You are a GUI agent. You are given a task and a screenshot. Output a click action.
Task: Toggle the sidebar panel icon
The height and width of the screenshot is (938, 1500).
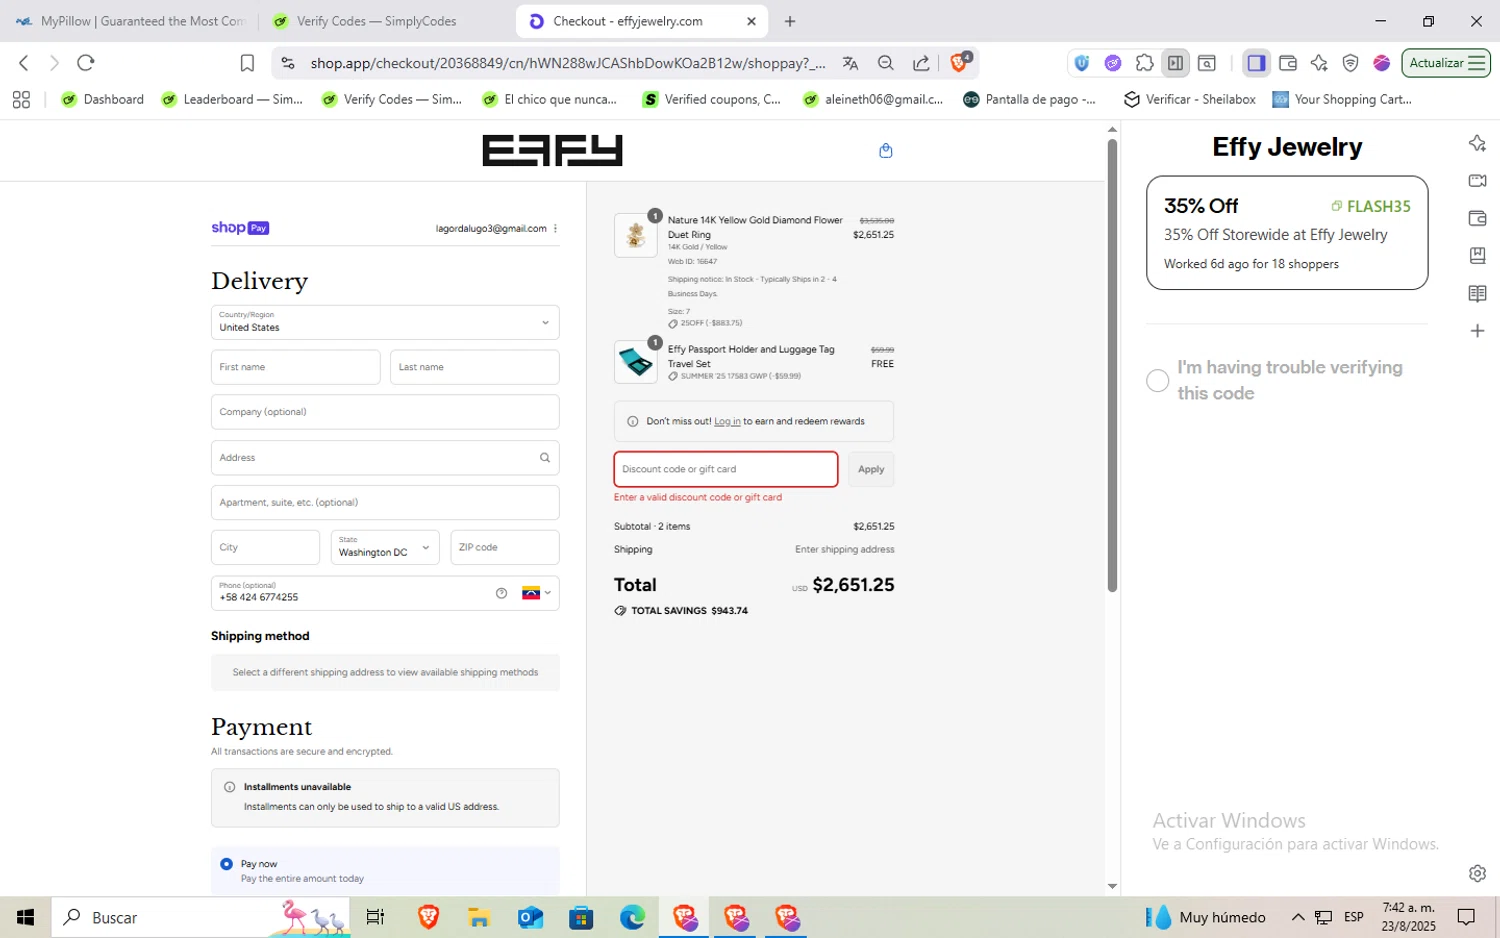tap(1256, 63)
